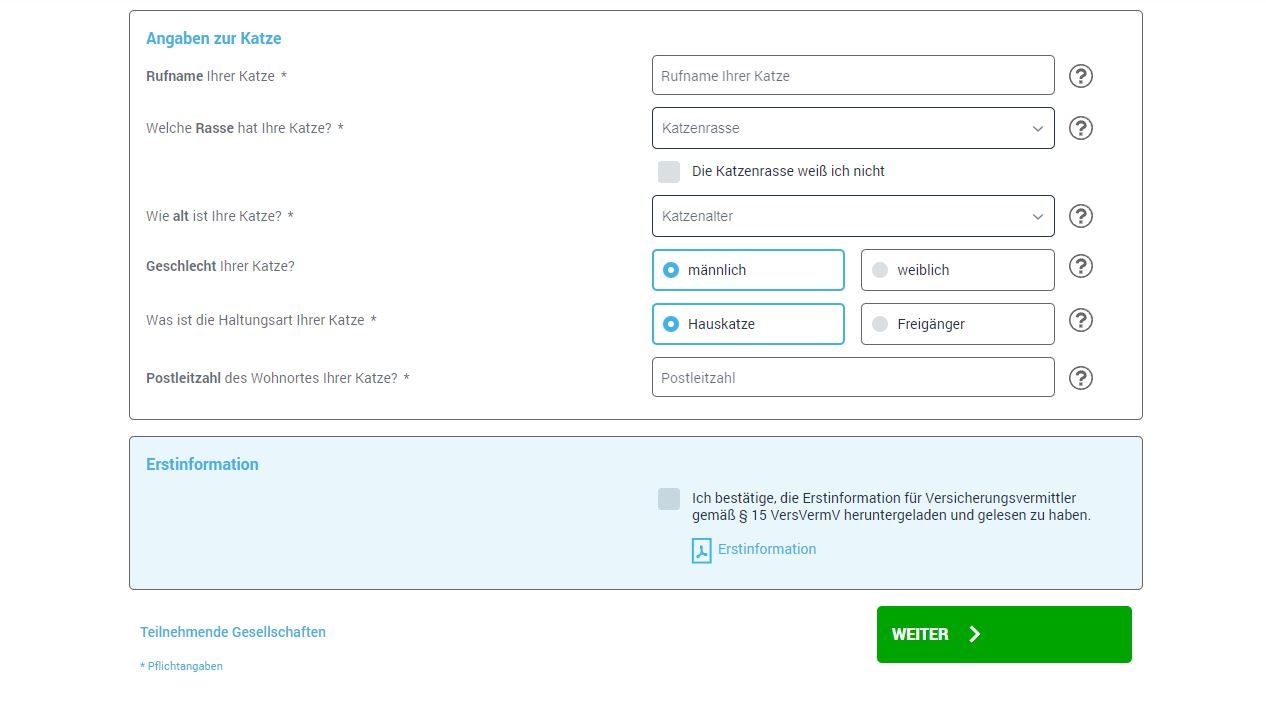Open the Katzenrasse dropdown
1266x707 pixels.
pos(852,128)
